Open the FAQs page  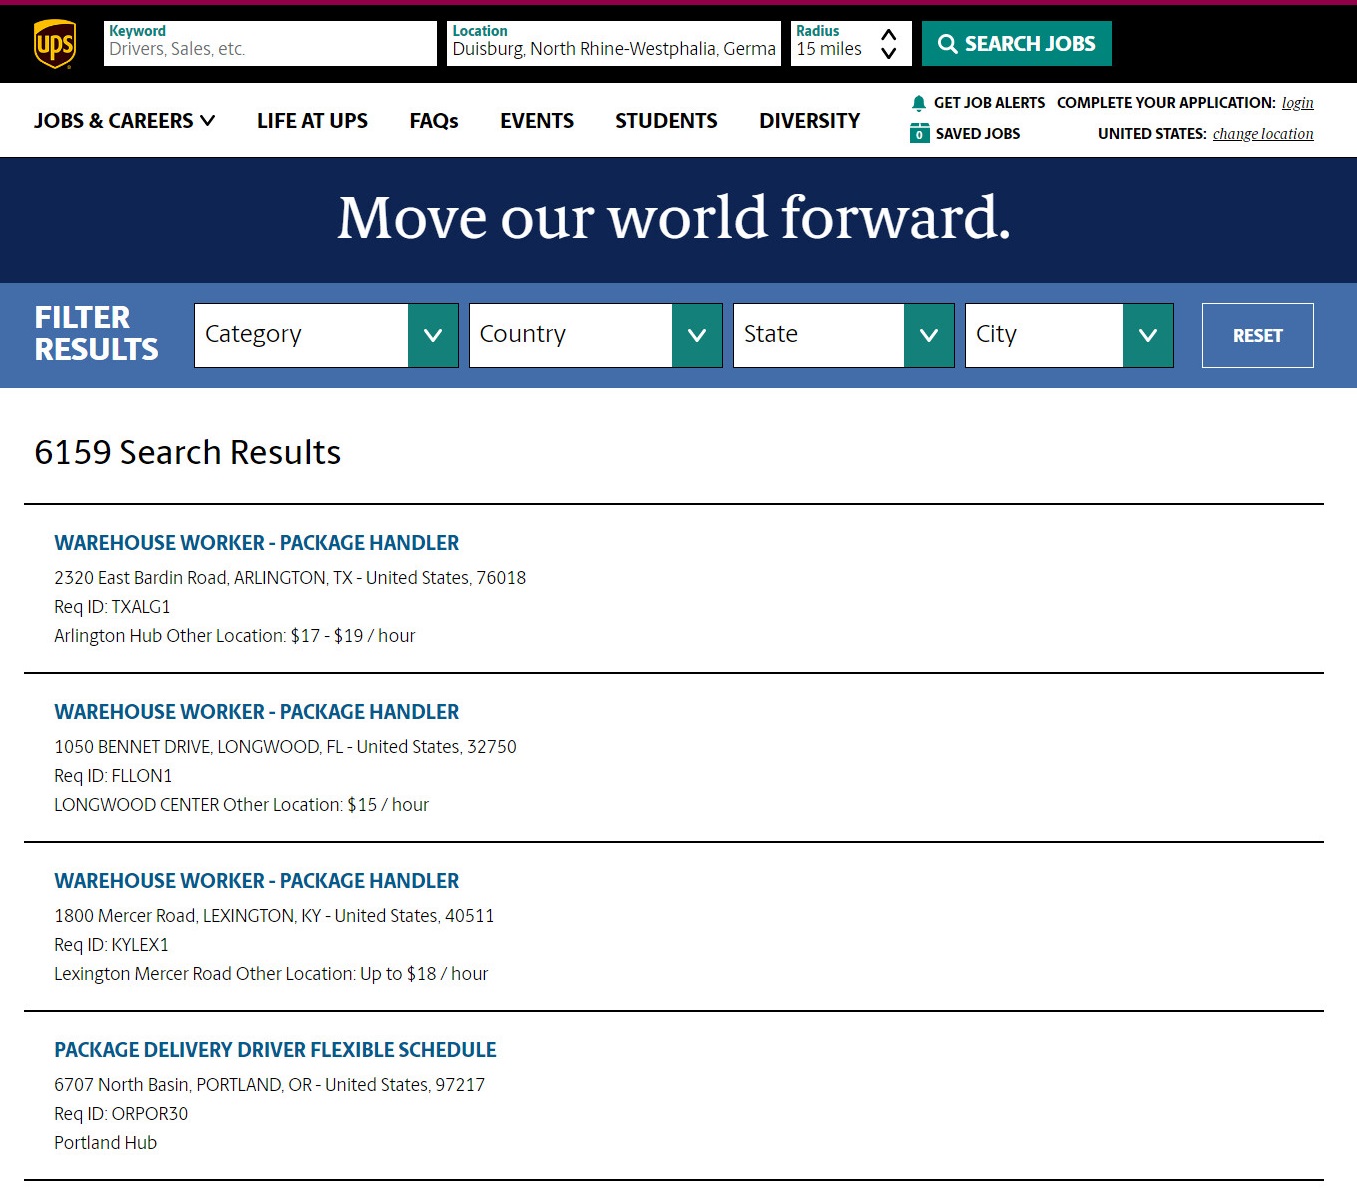433,121
